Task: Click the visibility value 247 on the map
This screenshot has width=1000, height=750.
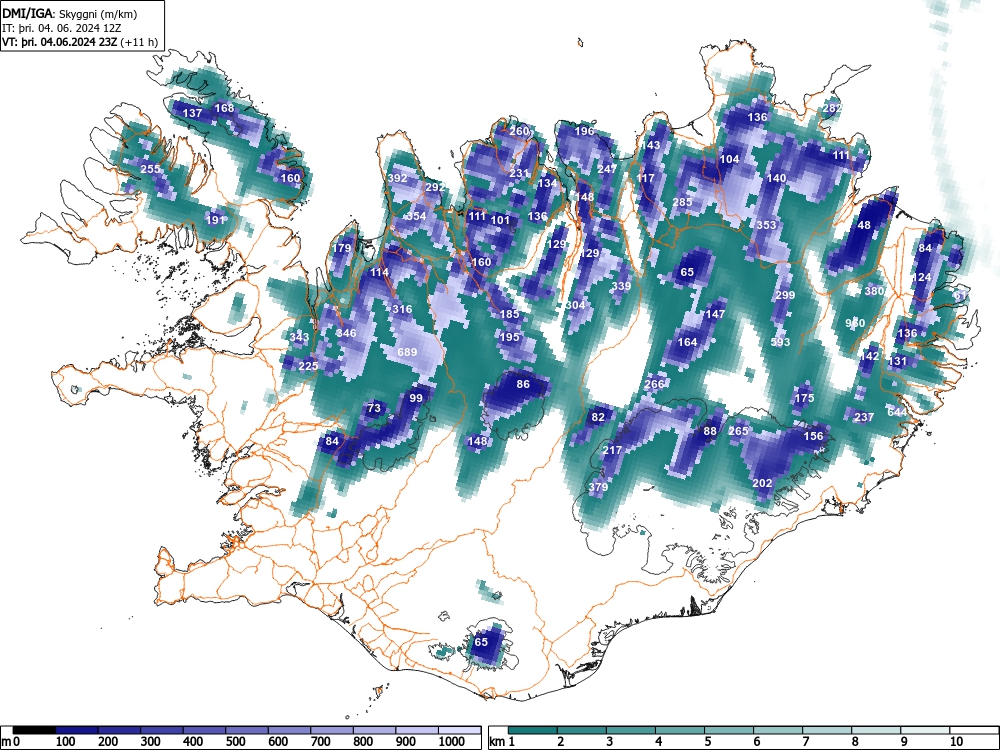Action: point(607,169)
